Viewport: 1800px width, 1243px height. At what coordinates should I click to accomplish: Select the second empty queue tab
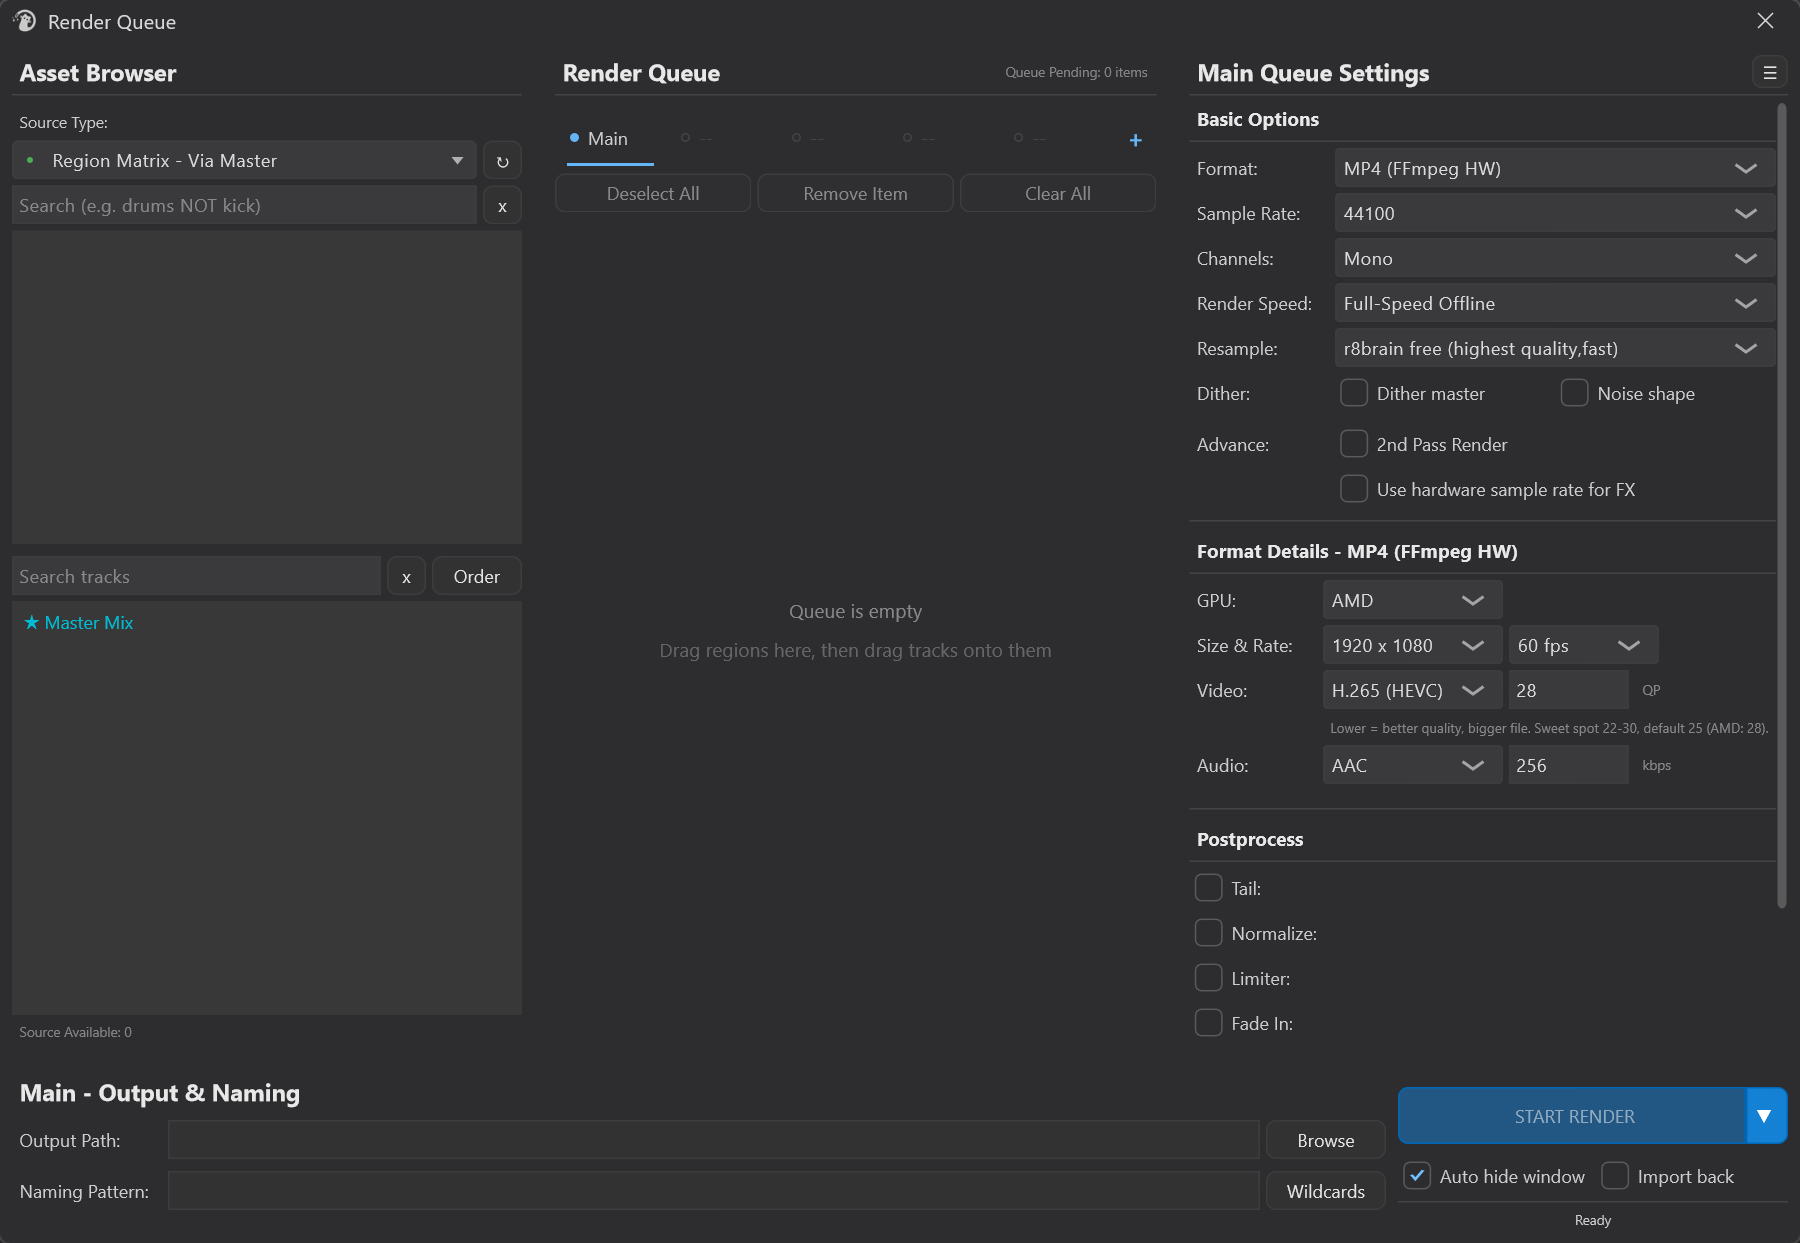click(697, 138)
